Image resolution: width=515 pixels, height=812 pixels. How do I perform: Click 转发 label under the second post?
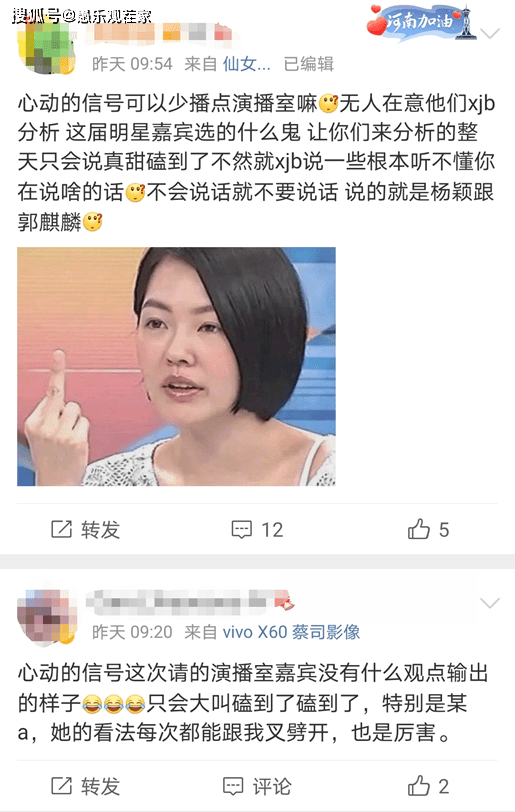(x=101, y=786)
